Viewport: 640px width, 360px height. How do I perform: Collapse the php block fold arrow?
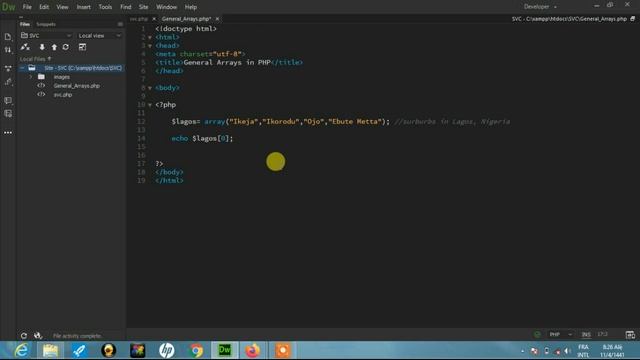click(150, 105)
